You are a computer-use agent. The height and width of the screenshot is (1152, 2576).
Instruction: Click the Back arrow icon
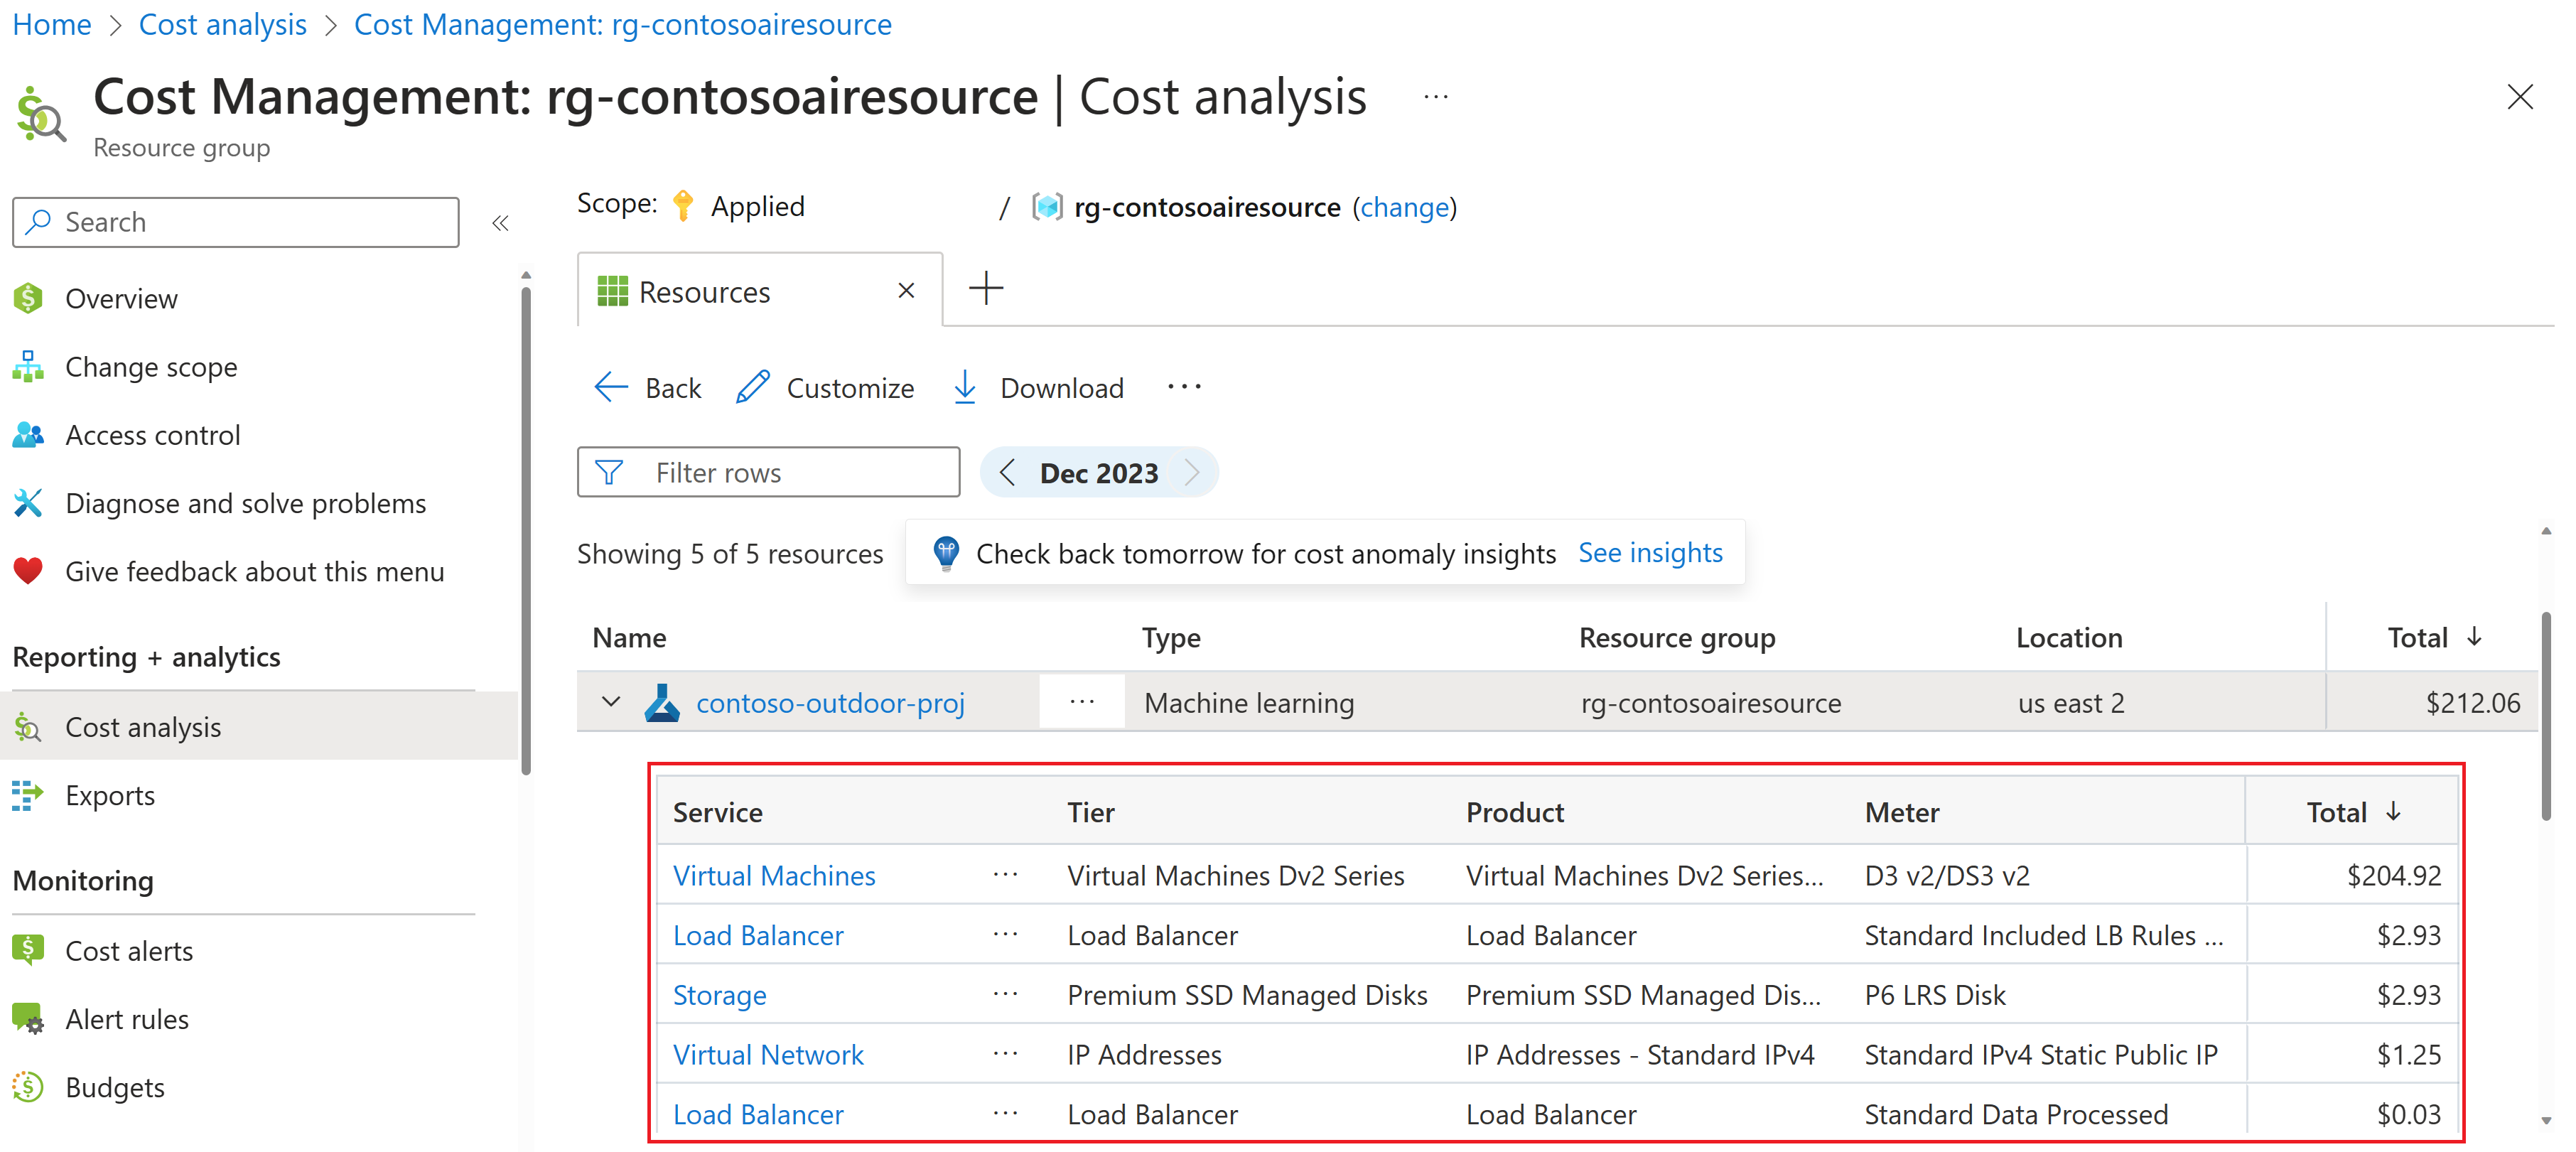click(x=610, y=387)
